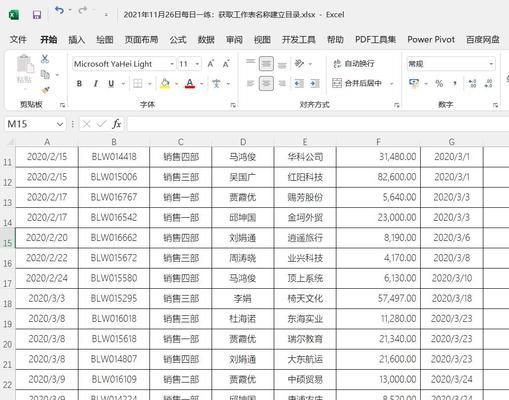Viewport: 509px width, 400px height.
Task: Open the Microsoft YaHei Light font dropdown
Action: click(172, 64)
